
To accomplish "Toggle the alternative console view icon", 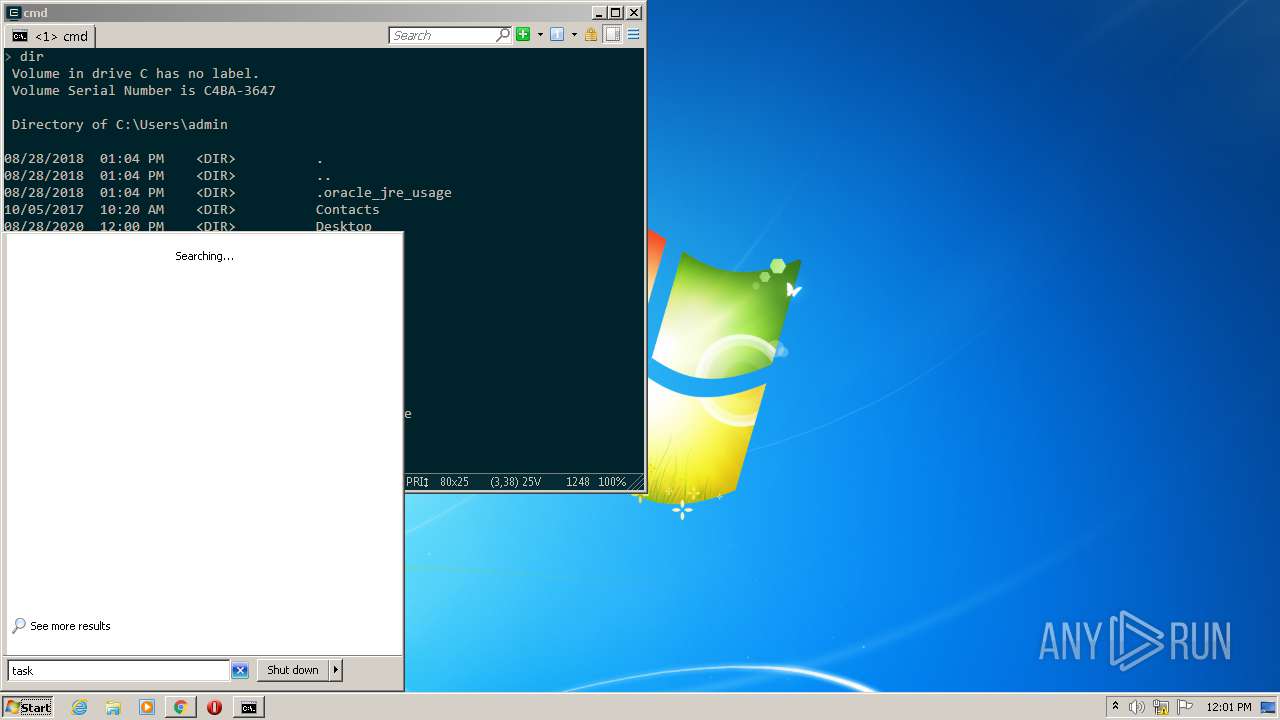I will tap(612, 35).
